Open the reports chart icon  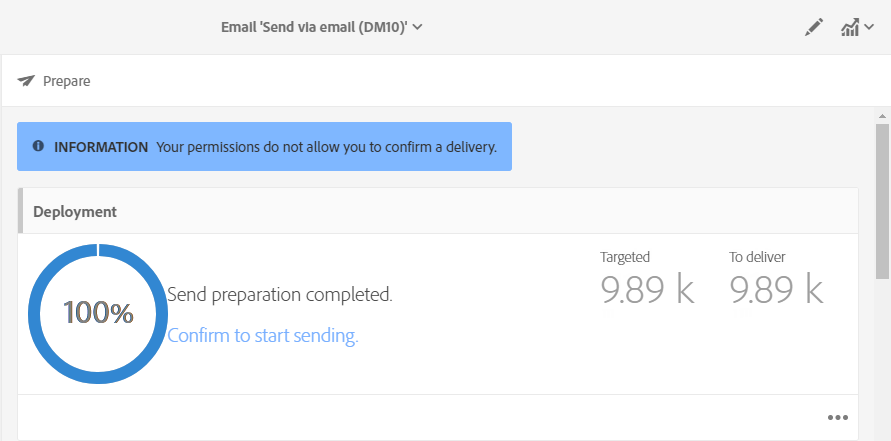pyautogui.click(x=849, y=28)
